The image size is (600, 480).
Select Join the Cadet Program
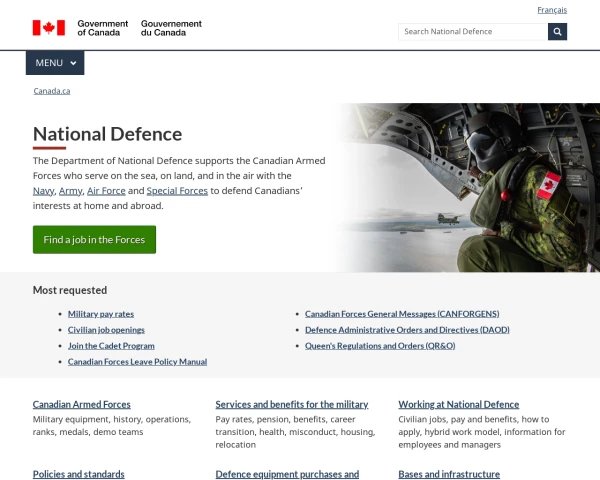tap(111, 345)
